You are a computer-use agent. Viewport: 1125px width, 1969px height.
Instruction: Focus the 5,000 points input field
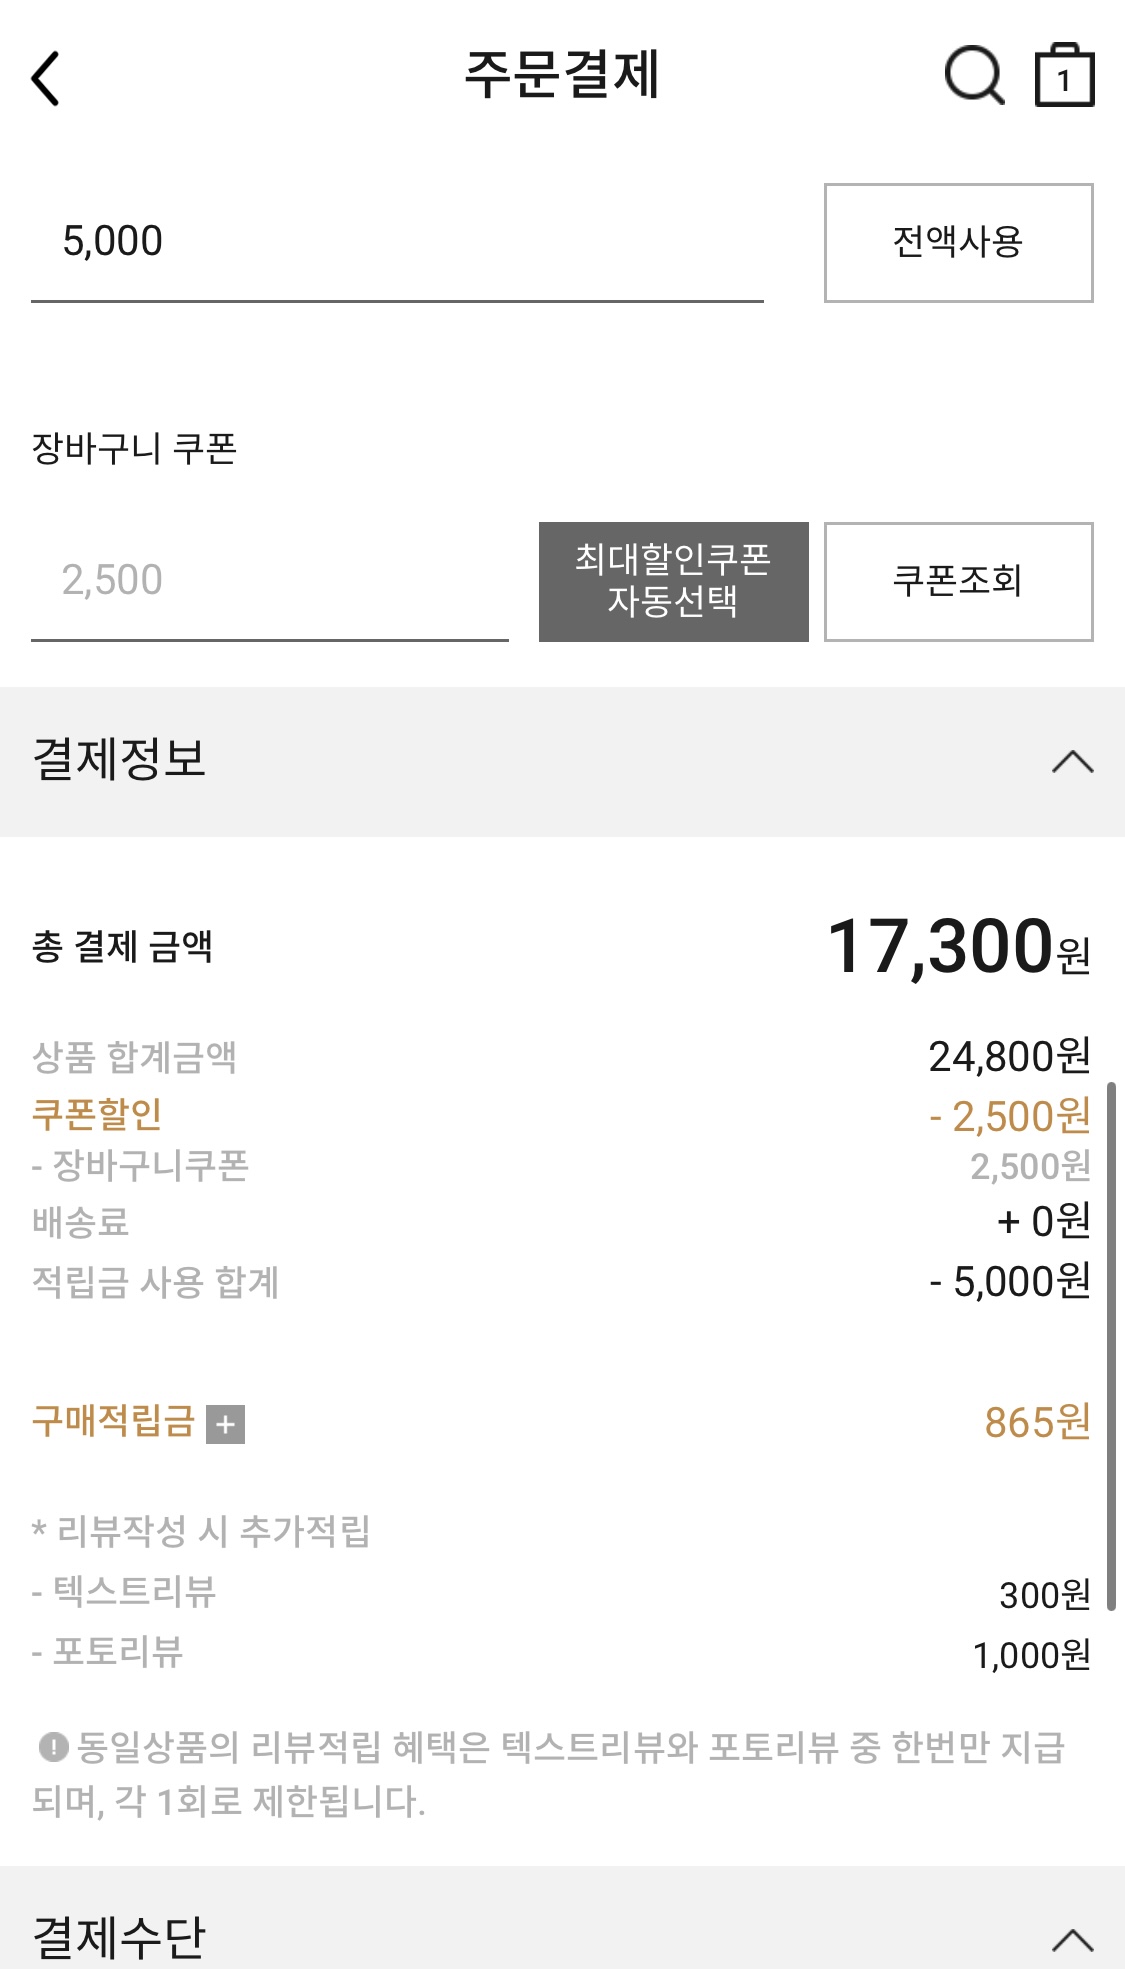click(396, 242)
